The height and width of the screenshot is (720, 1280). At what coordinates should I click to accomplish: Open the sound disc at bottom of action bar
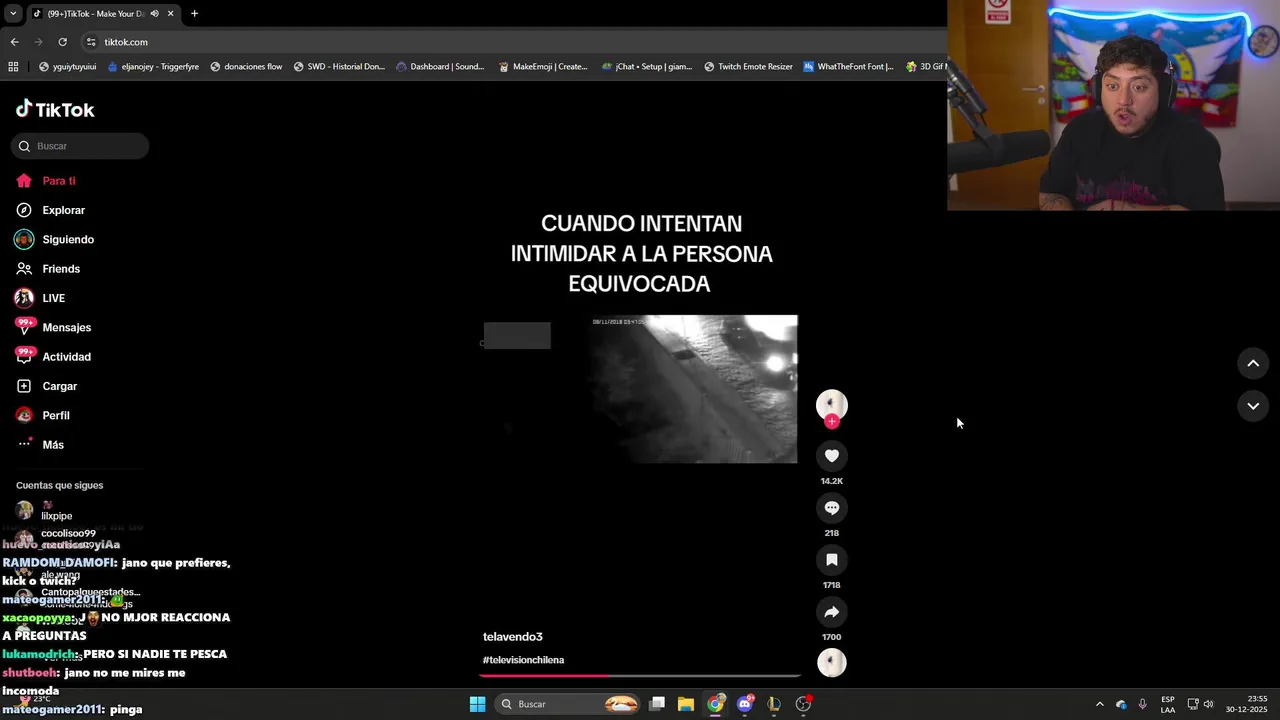tap(831, 662)
